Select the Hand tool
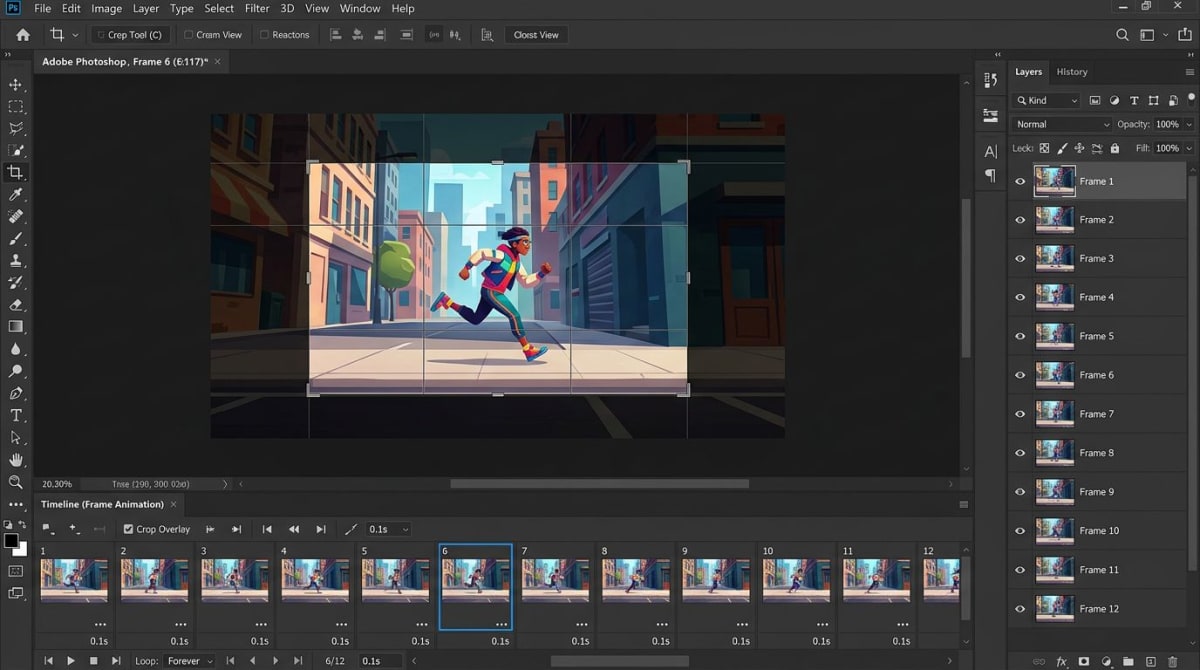Screen dimensions: 1200x670 (x=16, y=459)
